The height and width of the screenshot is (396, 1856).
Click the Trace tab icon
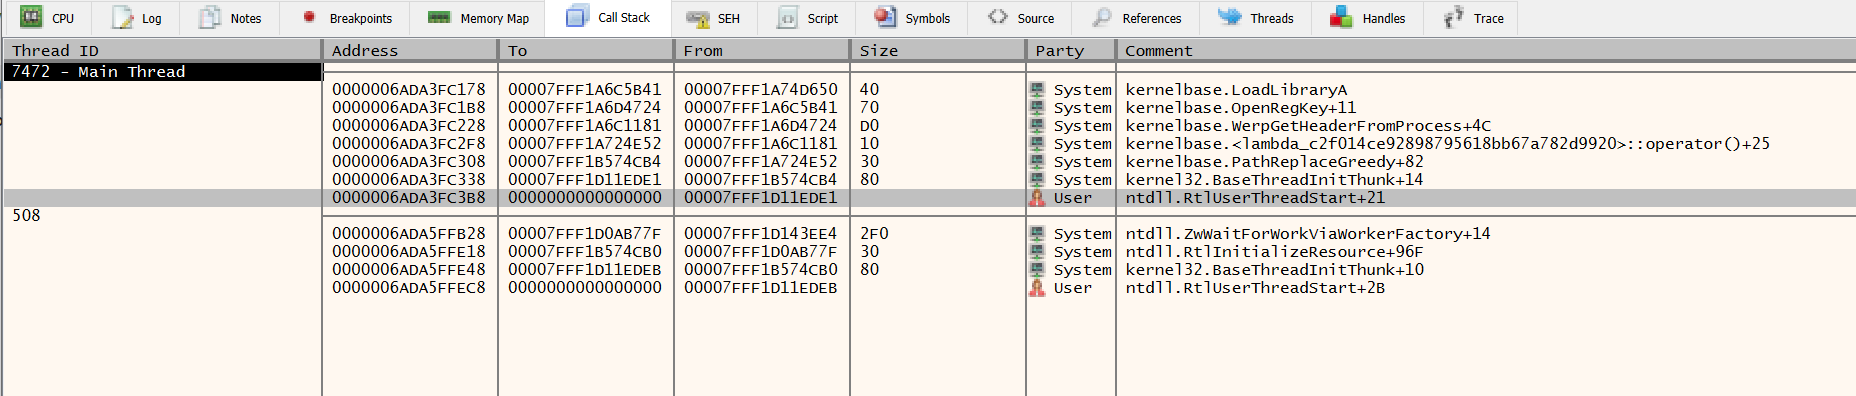pyautogui.click(x=1454, y=17)
